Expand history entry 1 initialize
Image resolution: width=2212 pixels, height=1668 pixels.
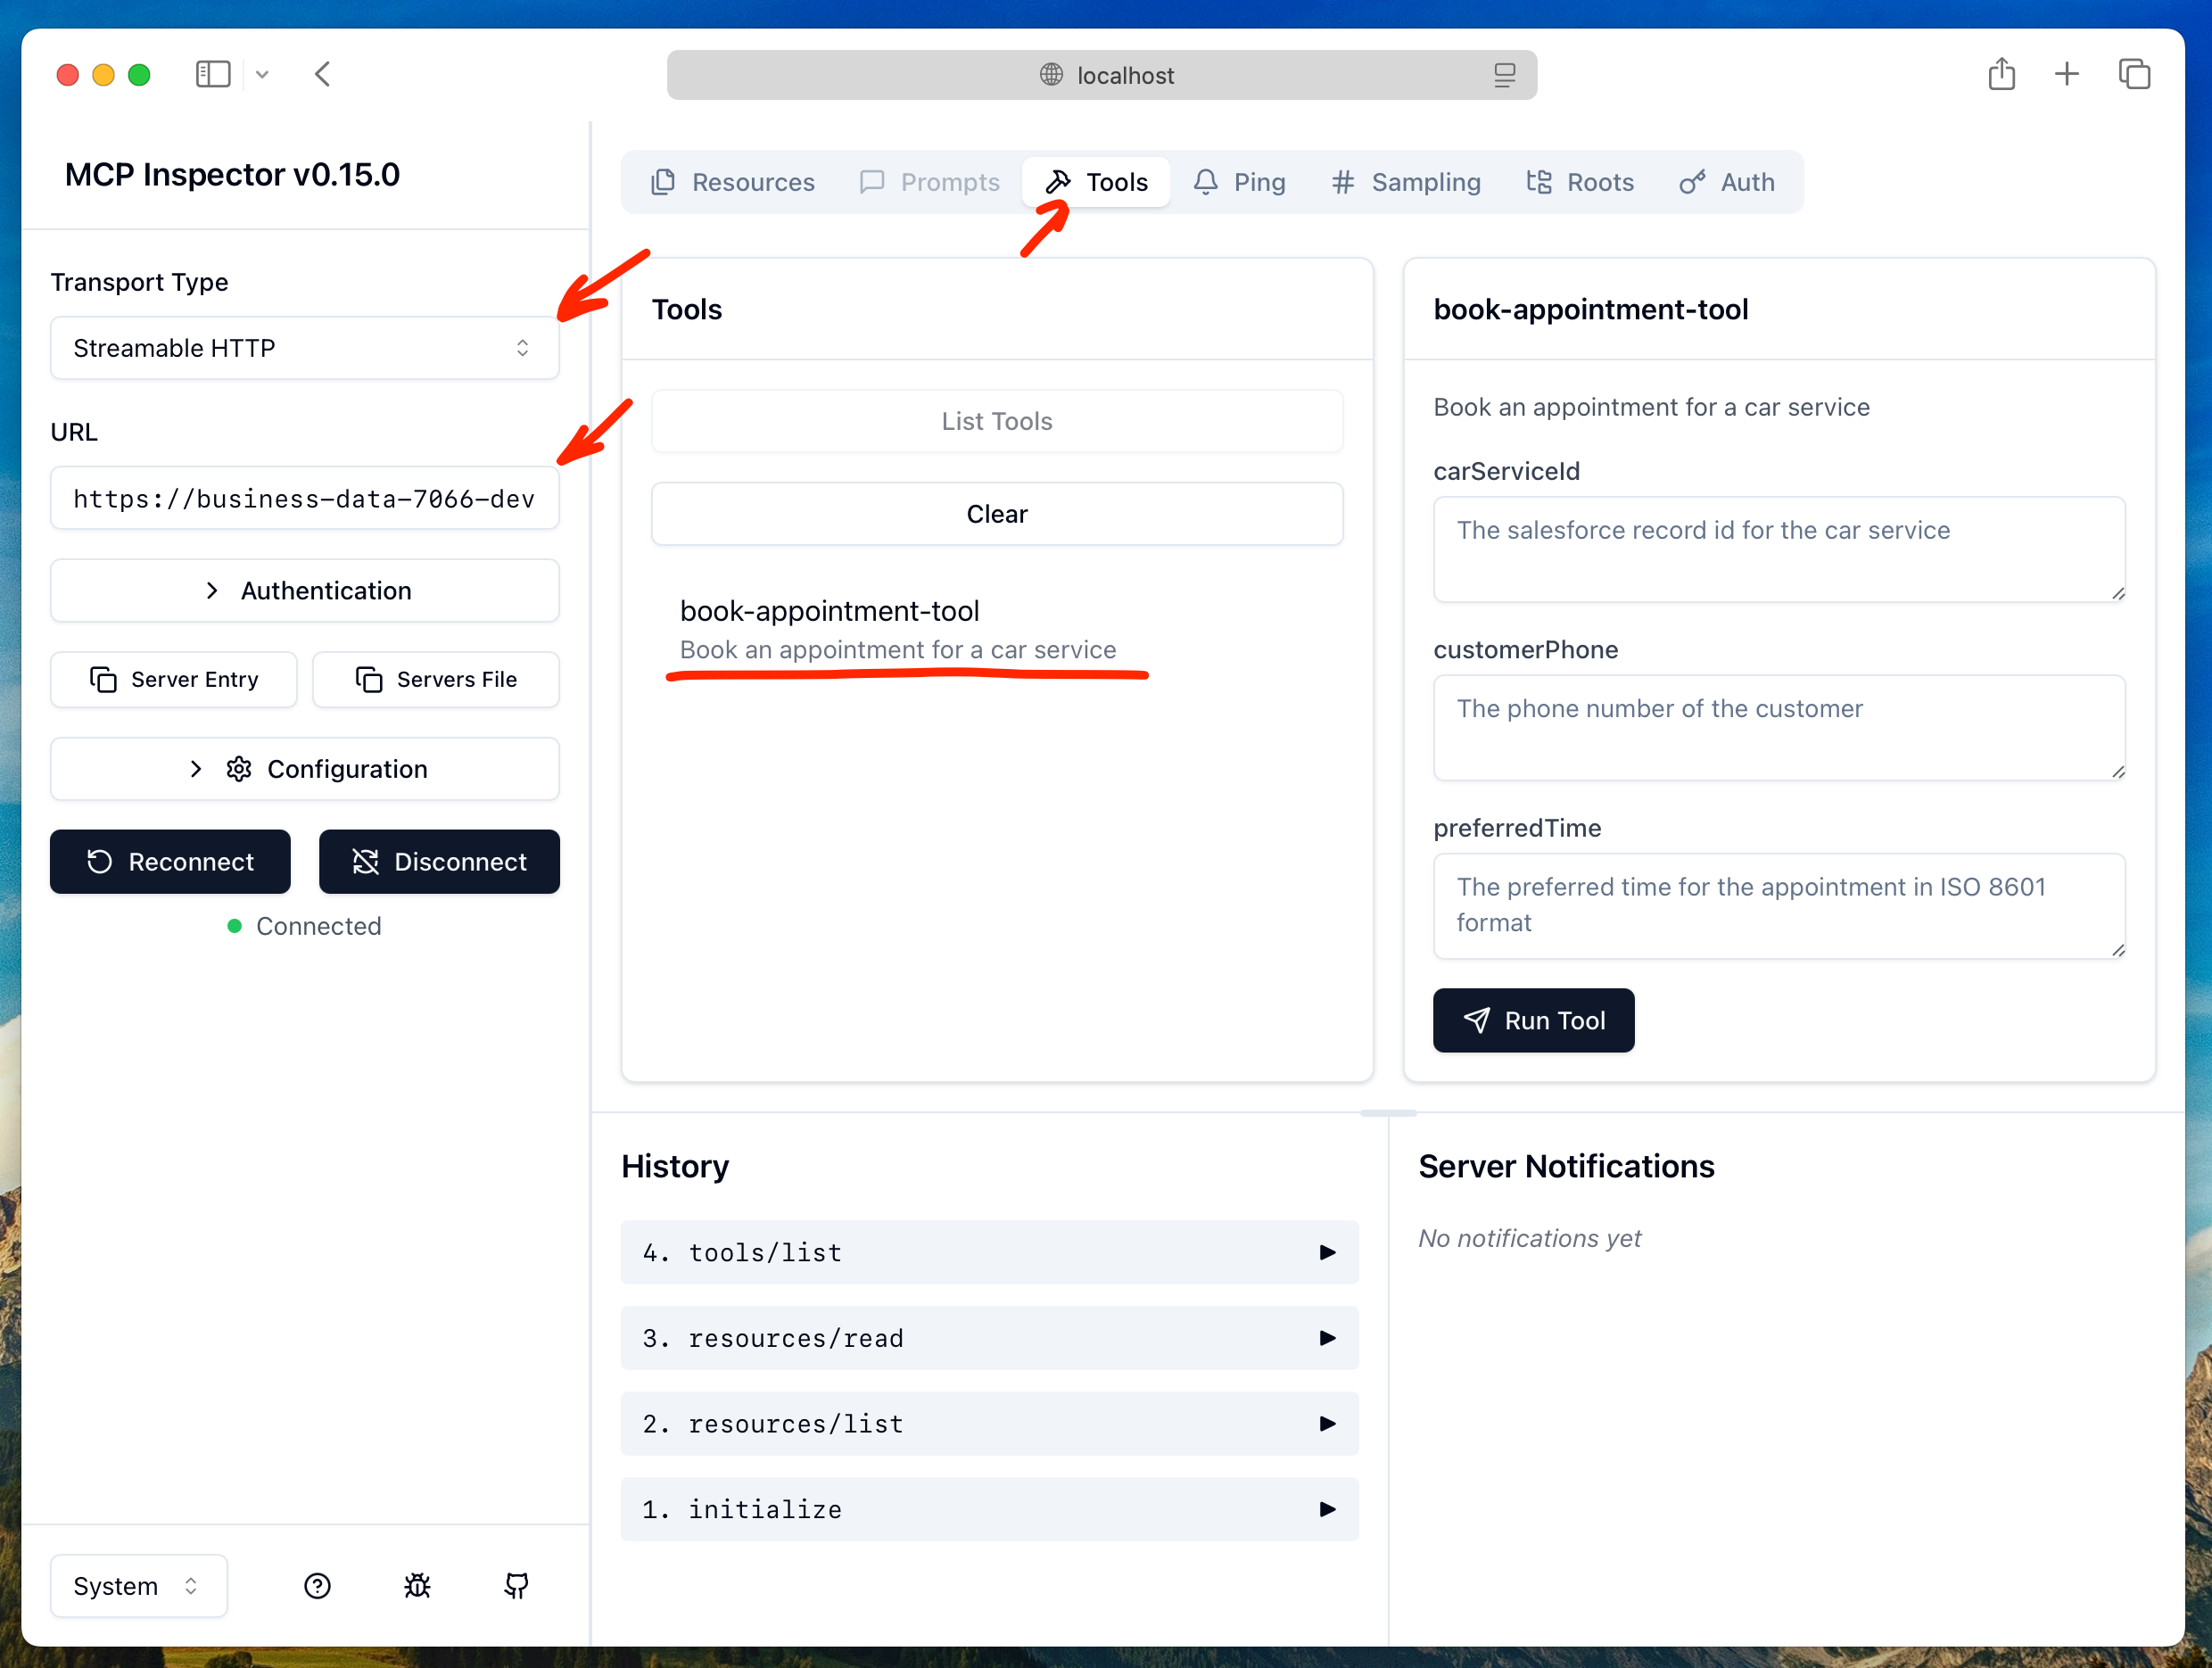point(989,1509)
